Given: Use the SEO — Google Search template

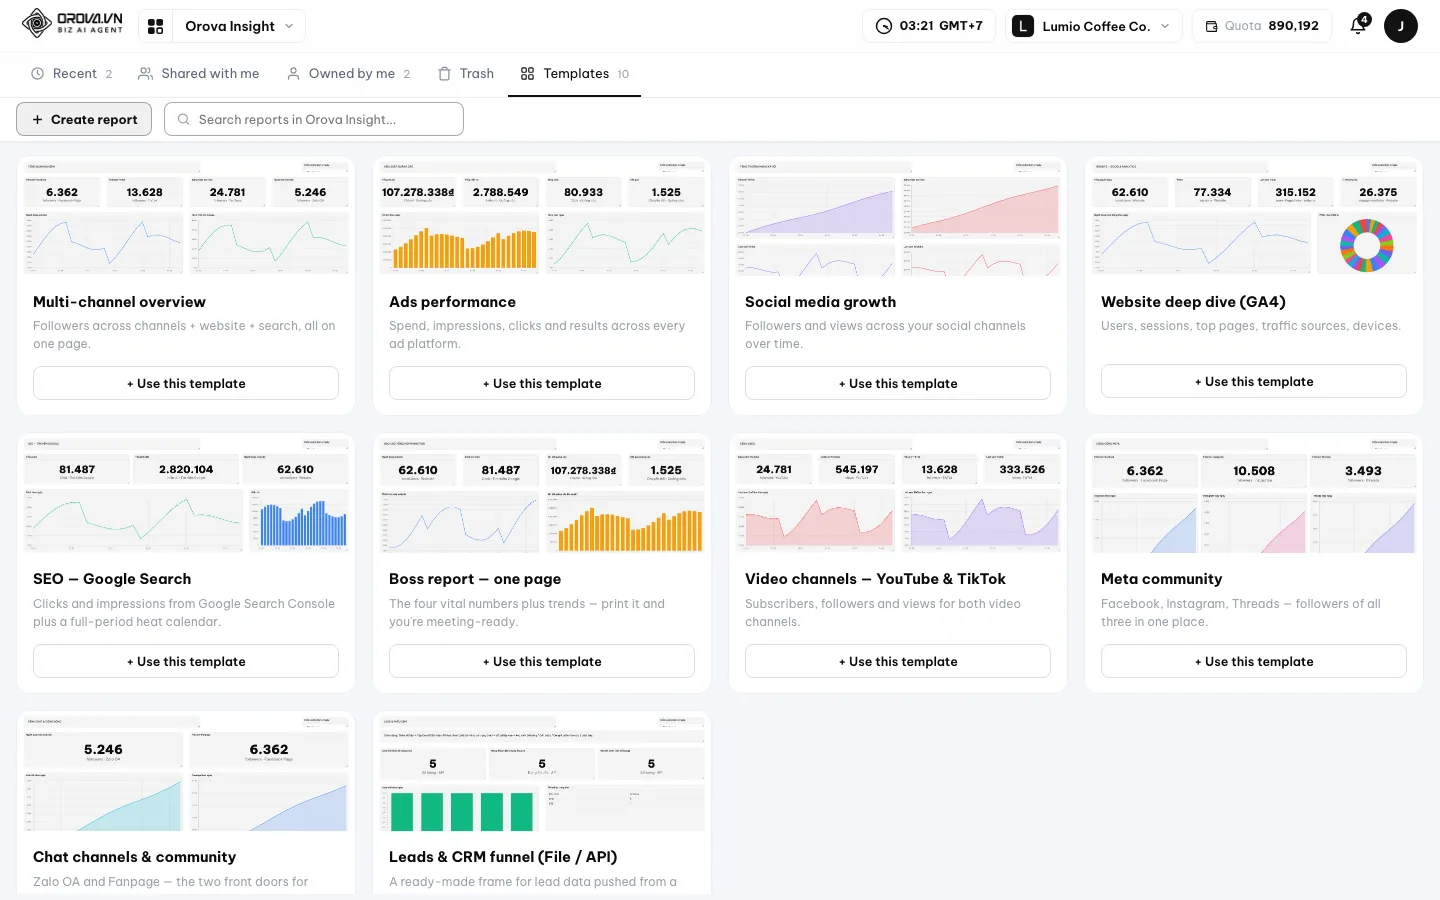Looking at the screenshot, I should (x=186, y=661).
